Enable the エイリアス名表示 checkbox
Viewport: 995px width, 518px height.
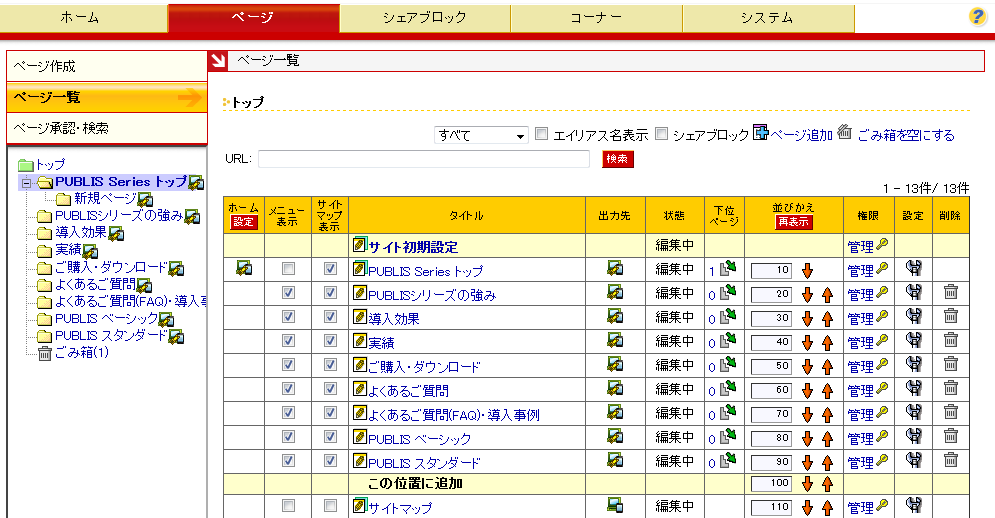(542, 134)
